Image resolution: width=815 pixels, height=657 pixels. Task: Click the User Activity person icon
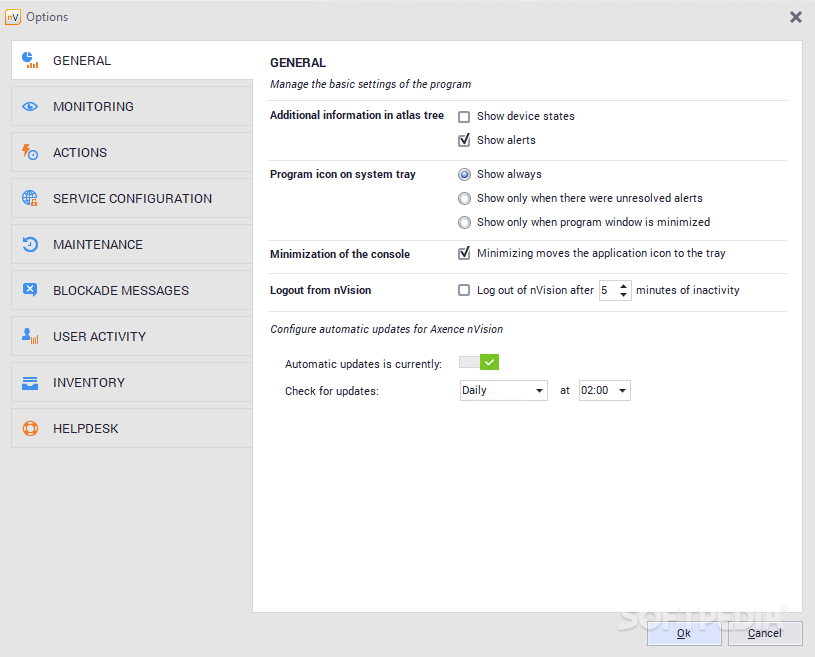(x=30, y=336)
